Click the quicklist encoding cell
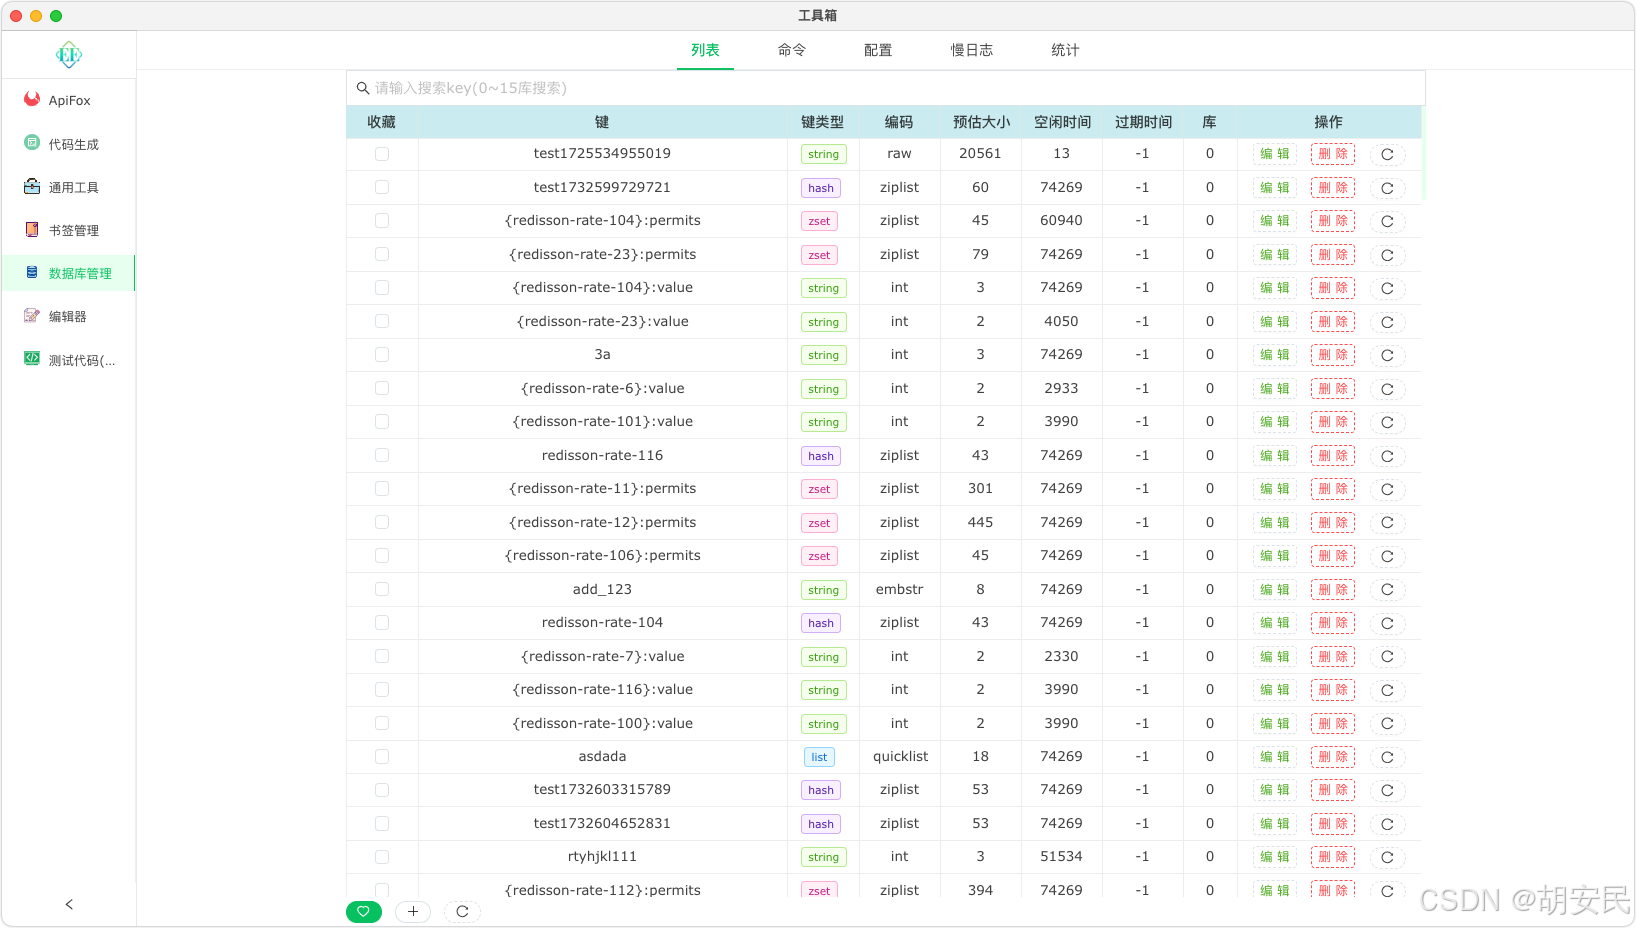This screenshot has height=928, width=1636. [x=900, y=756]
